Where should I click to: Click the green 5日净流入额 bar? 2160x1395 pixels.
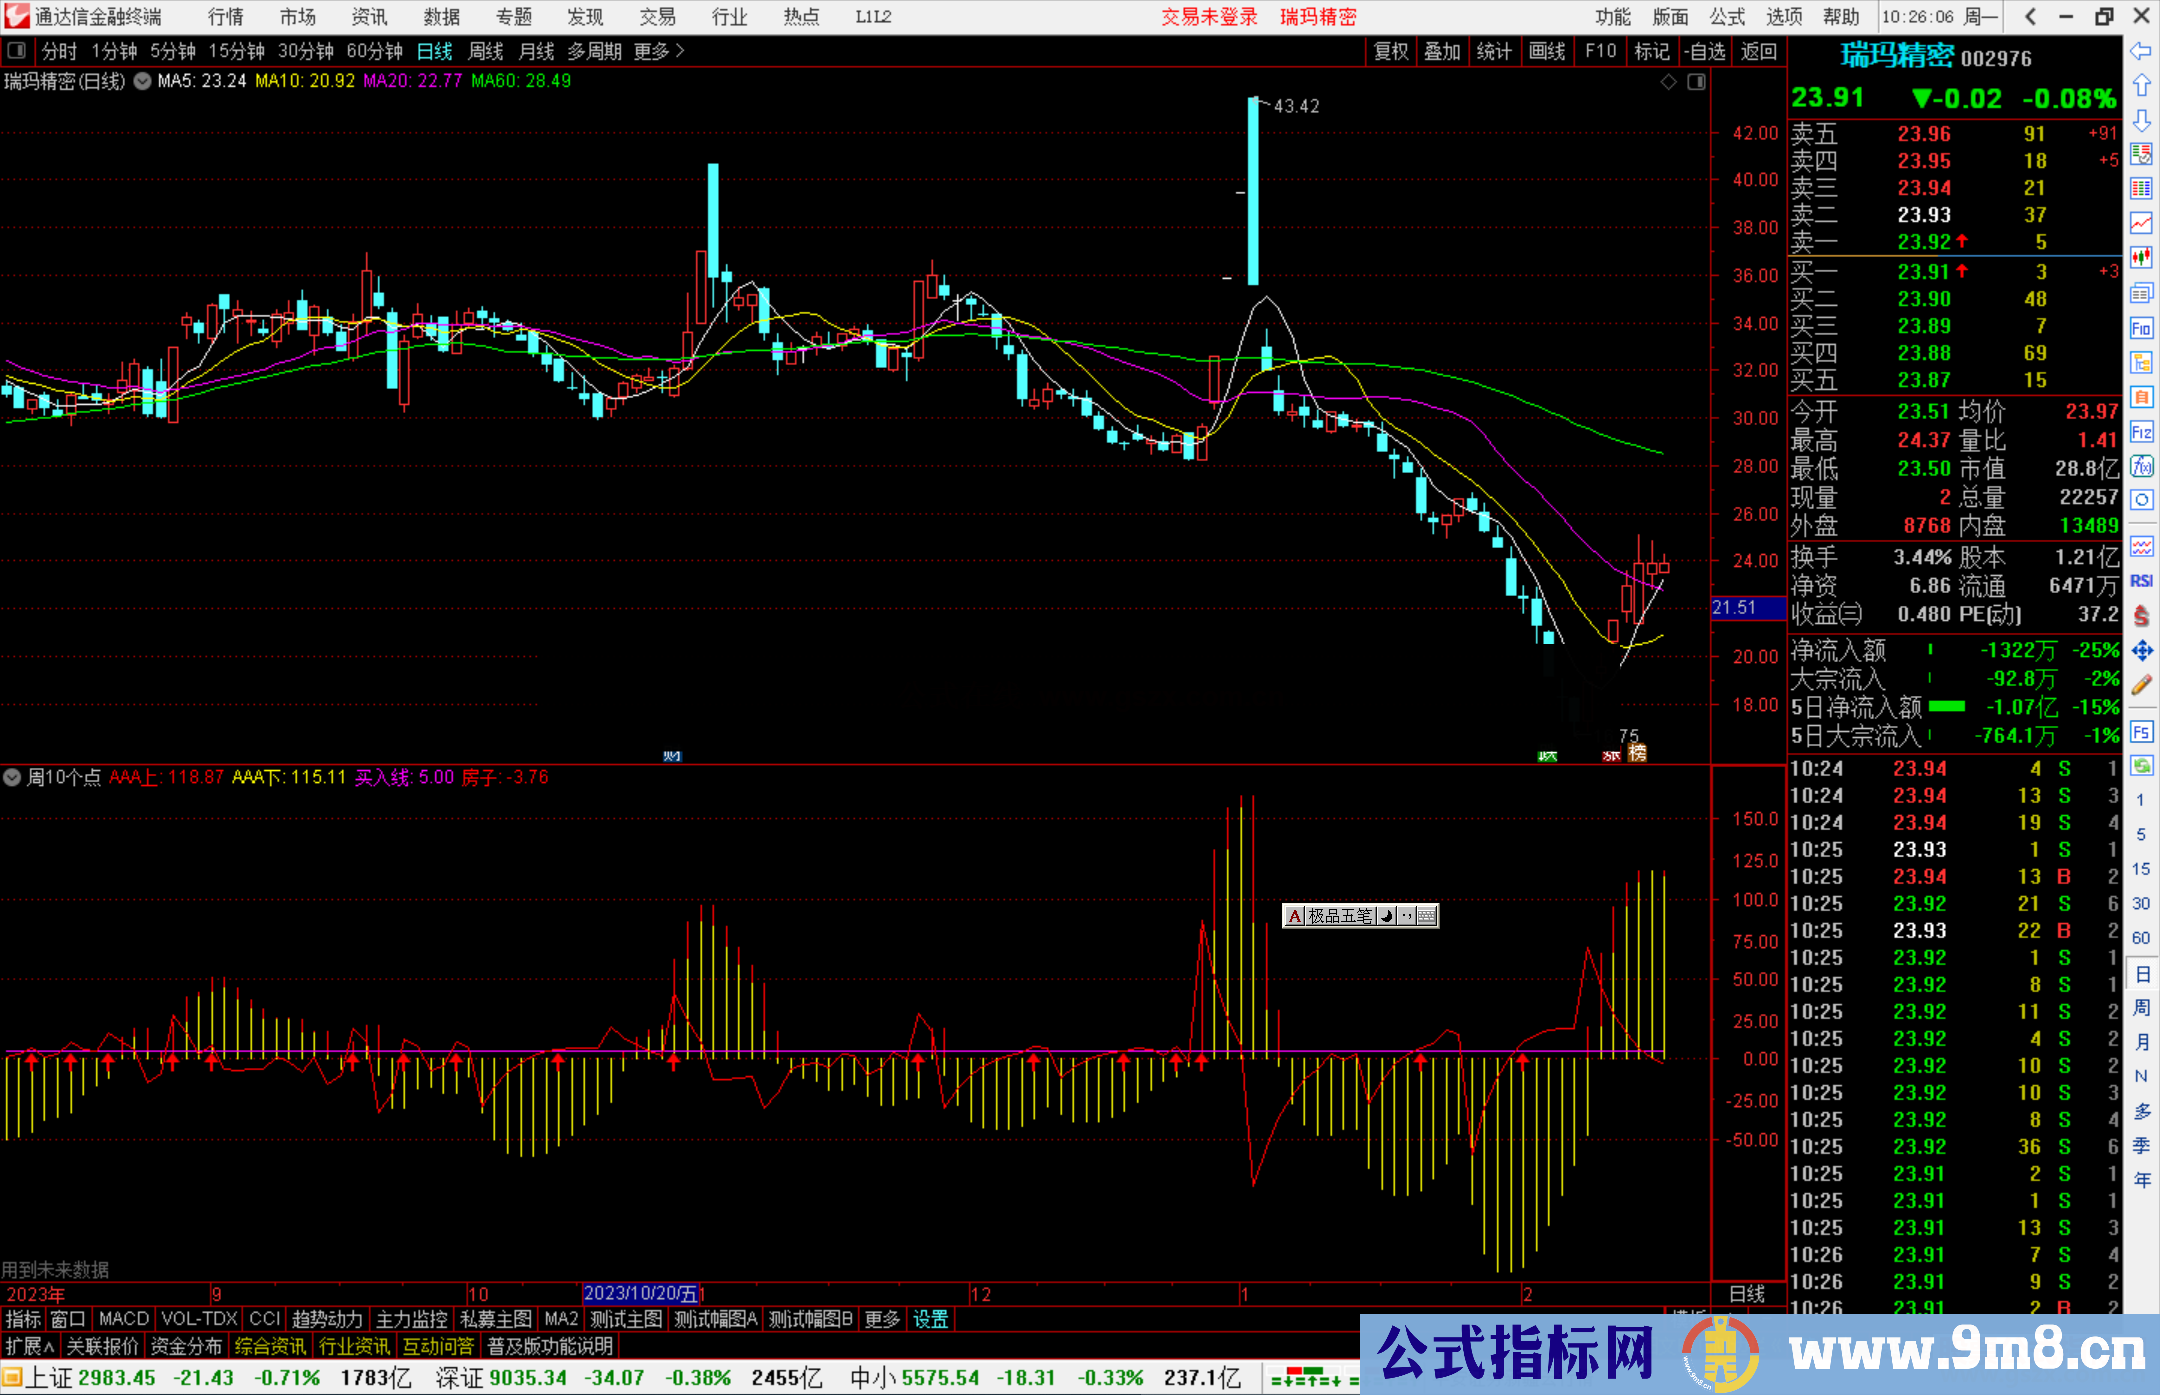point(1946,707)
